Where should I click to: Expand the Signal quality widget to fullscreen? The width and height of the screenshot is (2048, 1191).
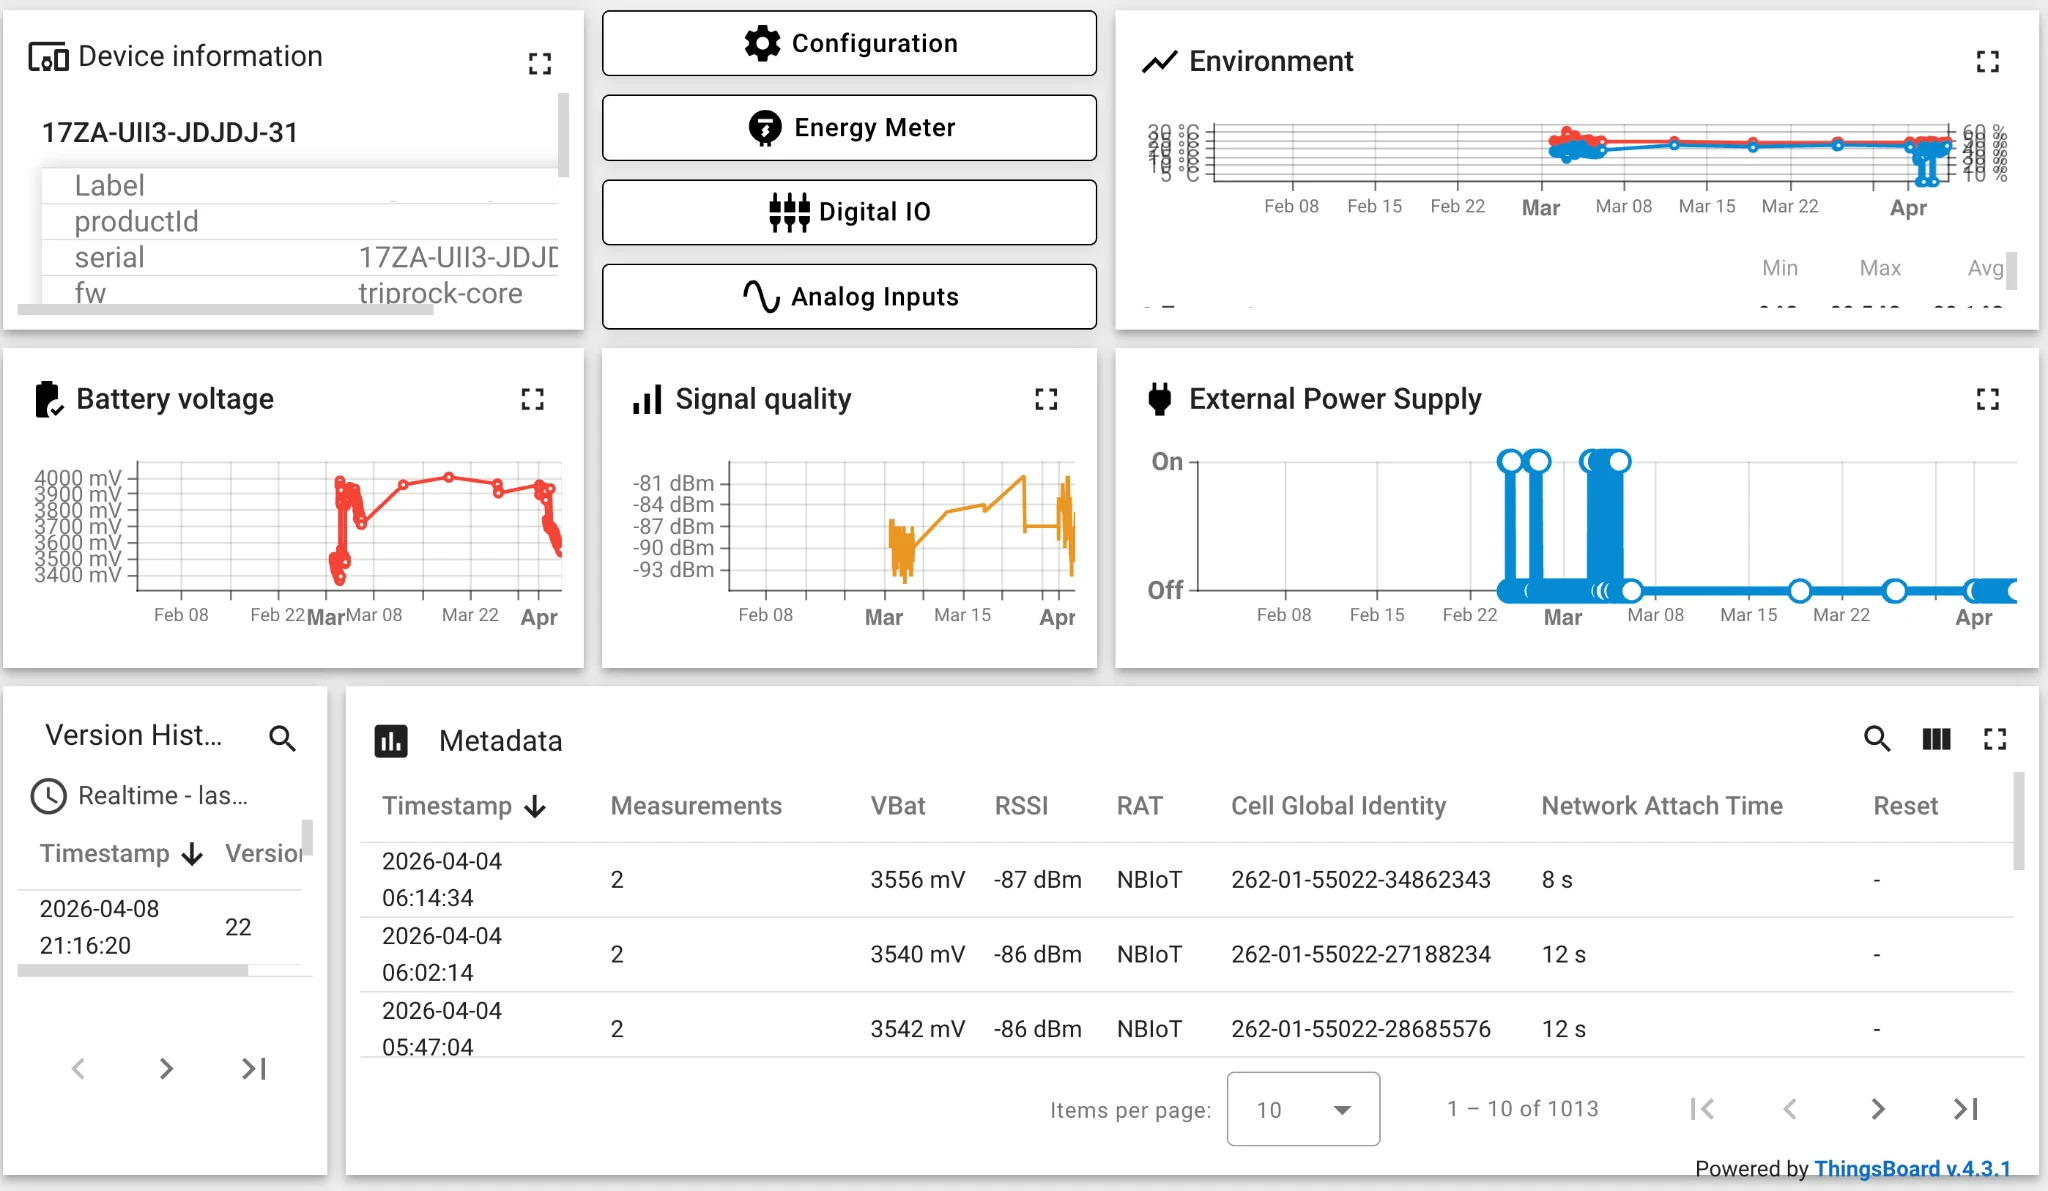pyautogui.click(x=1046, y=399)
